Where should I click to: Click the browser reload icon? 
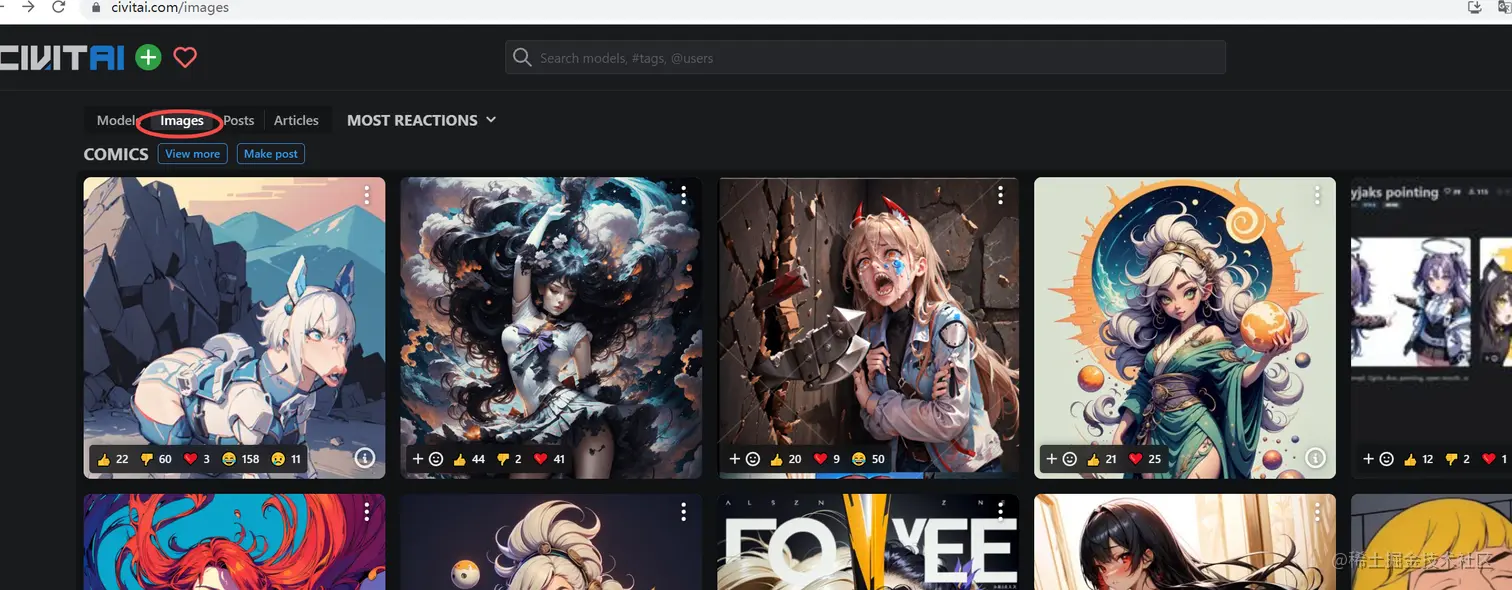[x=59, y=7]
